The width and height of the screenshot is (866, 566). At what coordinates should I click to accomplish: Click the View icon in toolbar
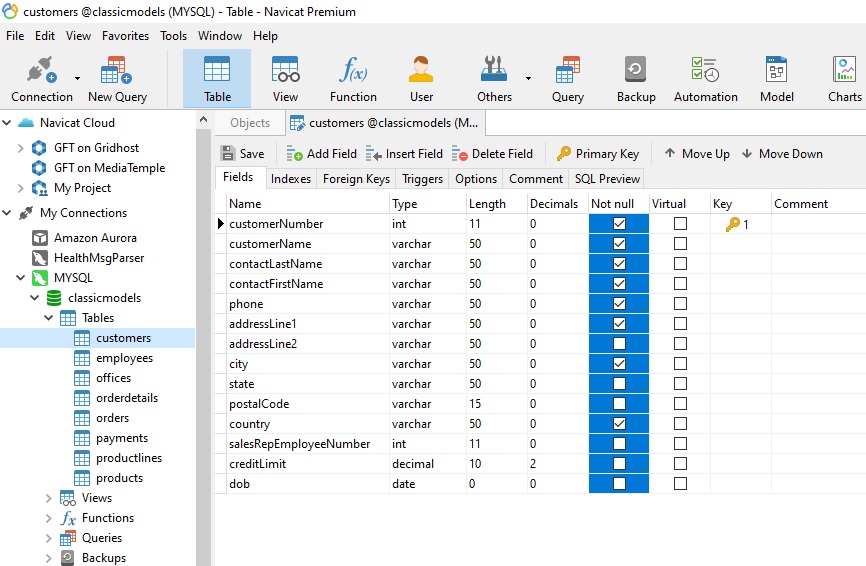click(x=286, y=79)
